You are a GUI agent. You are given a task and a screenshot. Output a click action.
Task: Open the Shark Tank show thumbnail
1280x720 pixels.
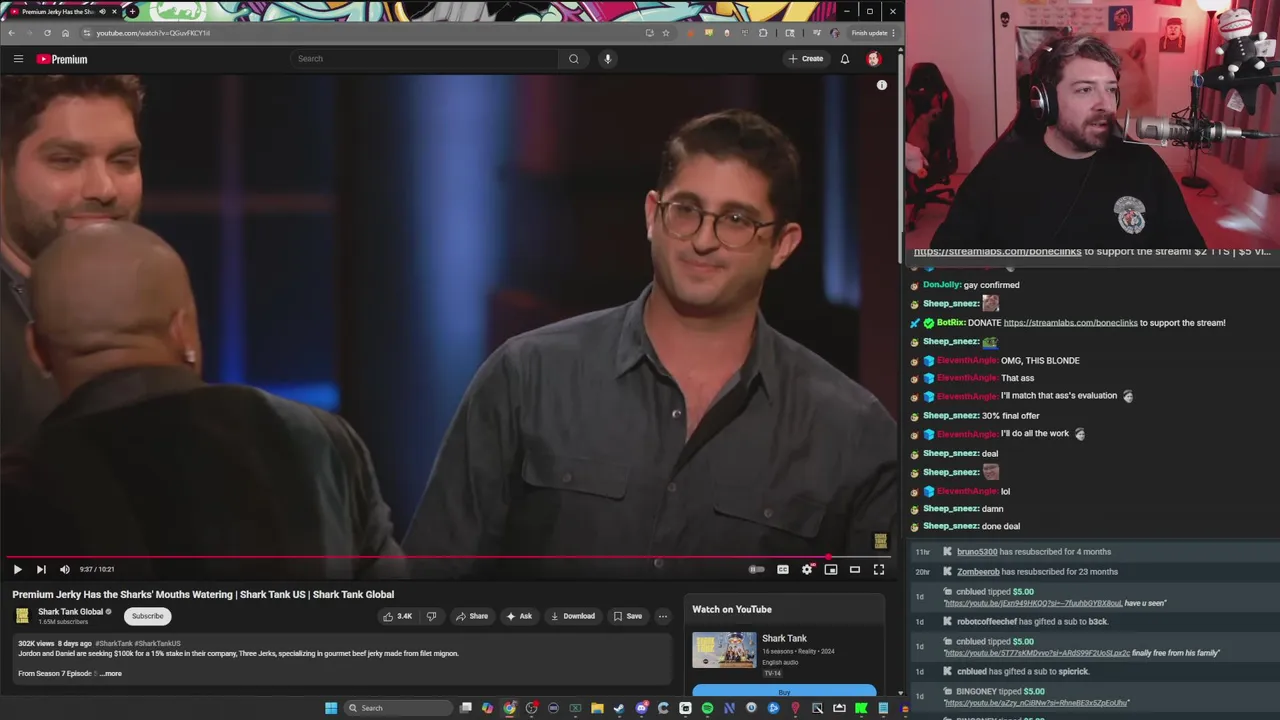pos(724,651)
